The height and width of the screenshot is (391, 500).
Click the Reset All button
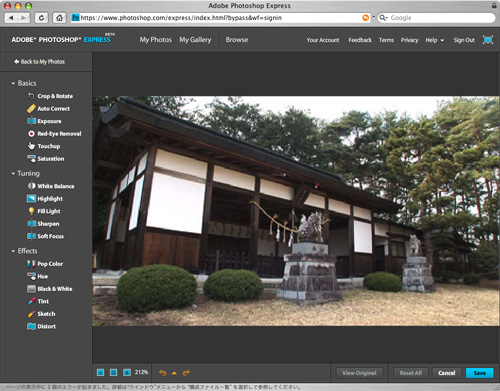click(x=411, y=373)
